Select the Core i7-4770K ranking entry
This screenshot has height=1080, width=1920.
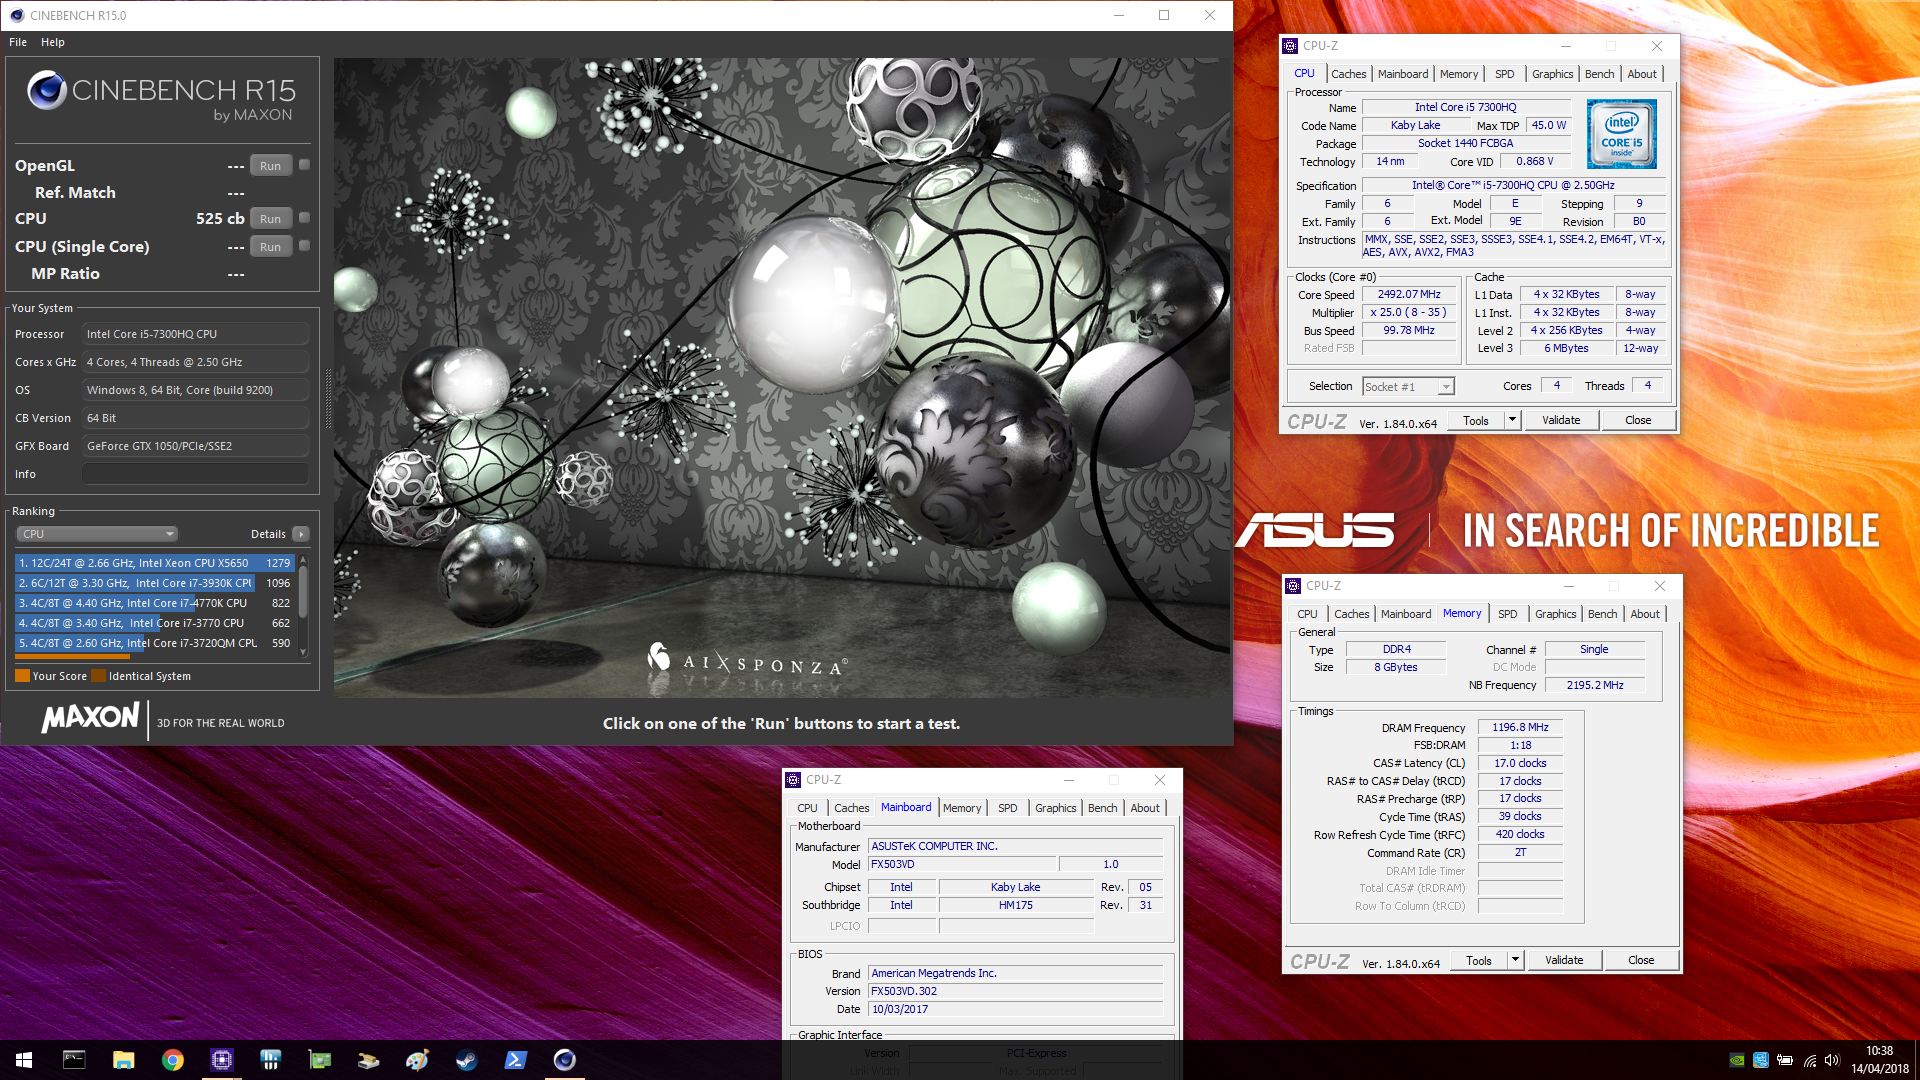pyautogui.click(x=154, y=603)
